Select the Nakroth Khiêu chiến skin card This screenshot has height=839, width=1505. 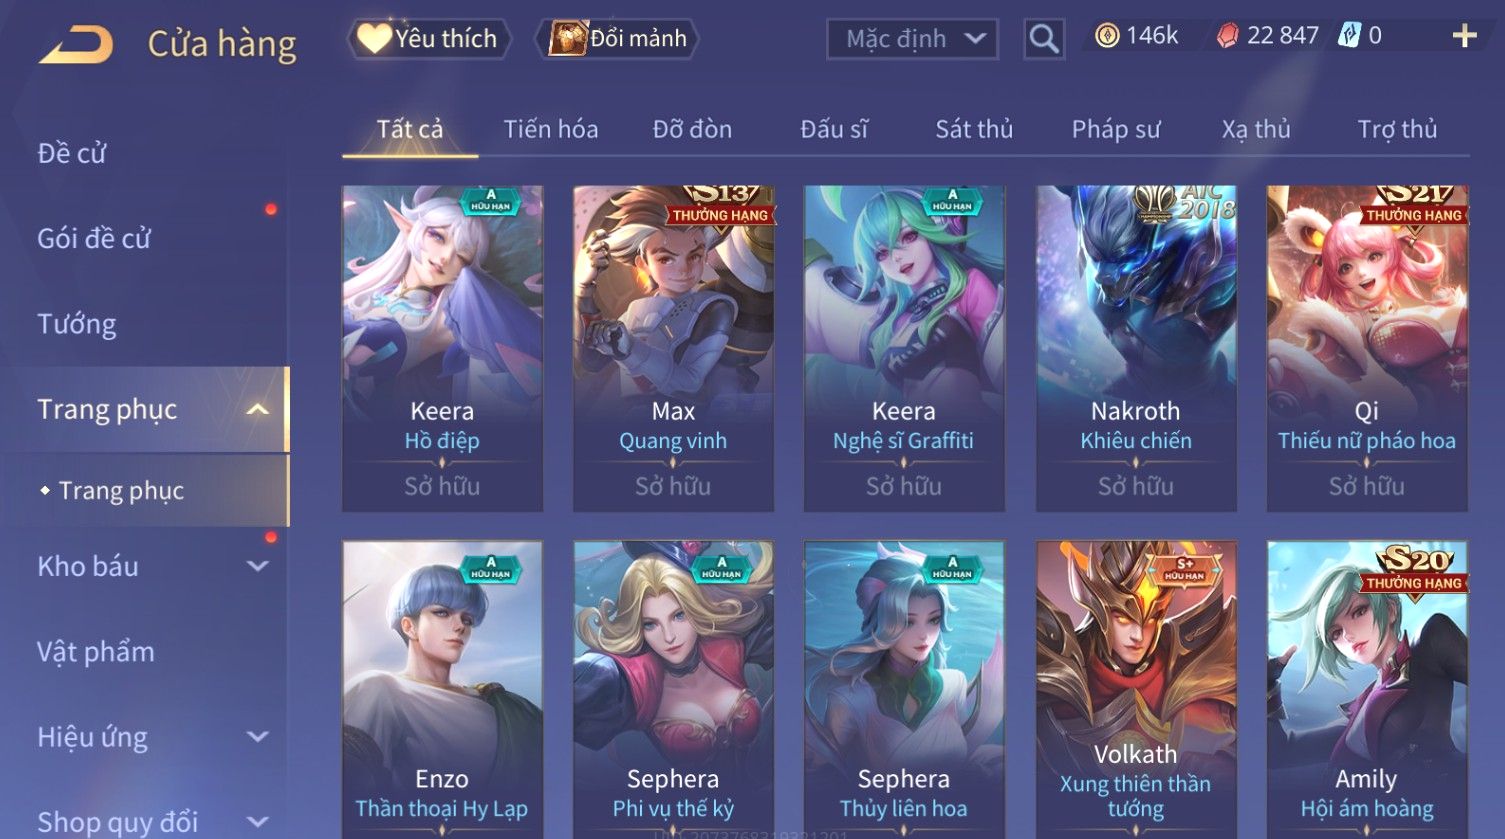coord(1136,348)
